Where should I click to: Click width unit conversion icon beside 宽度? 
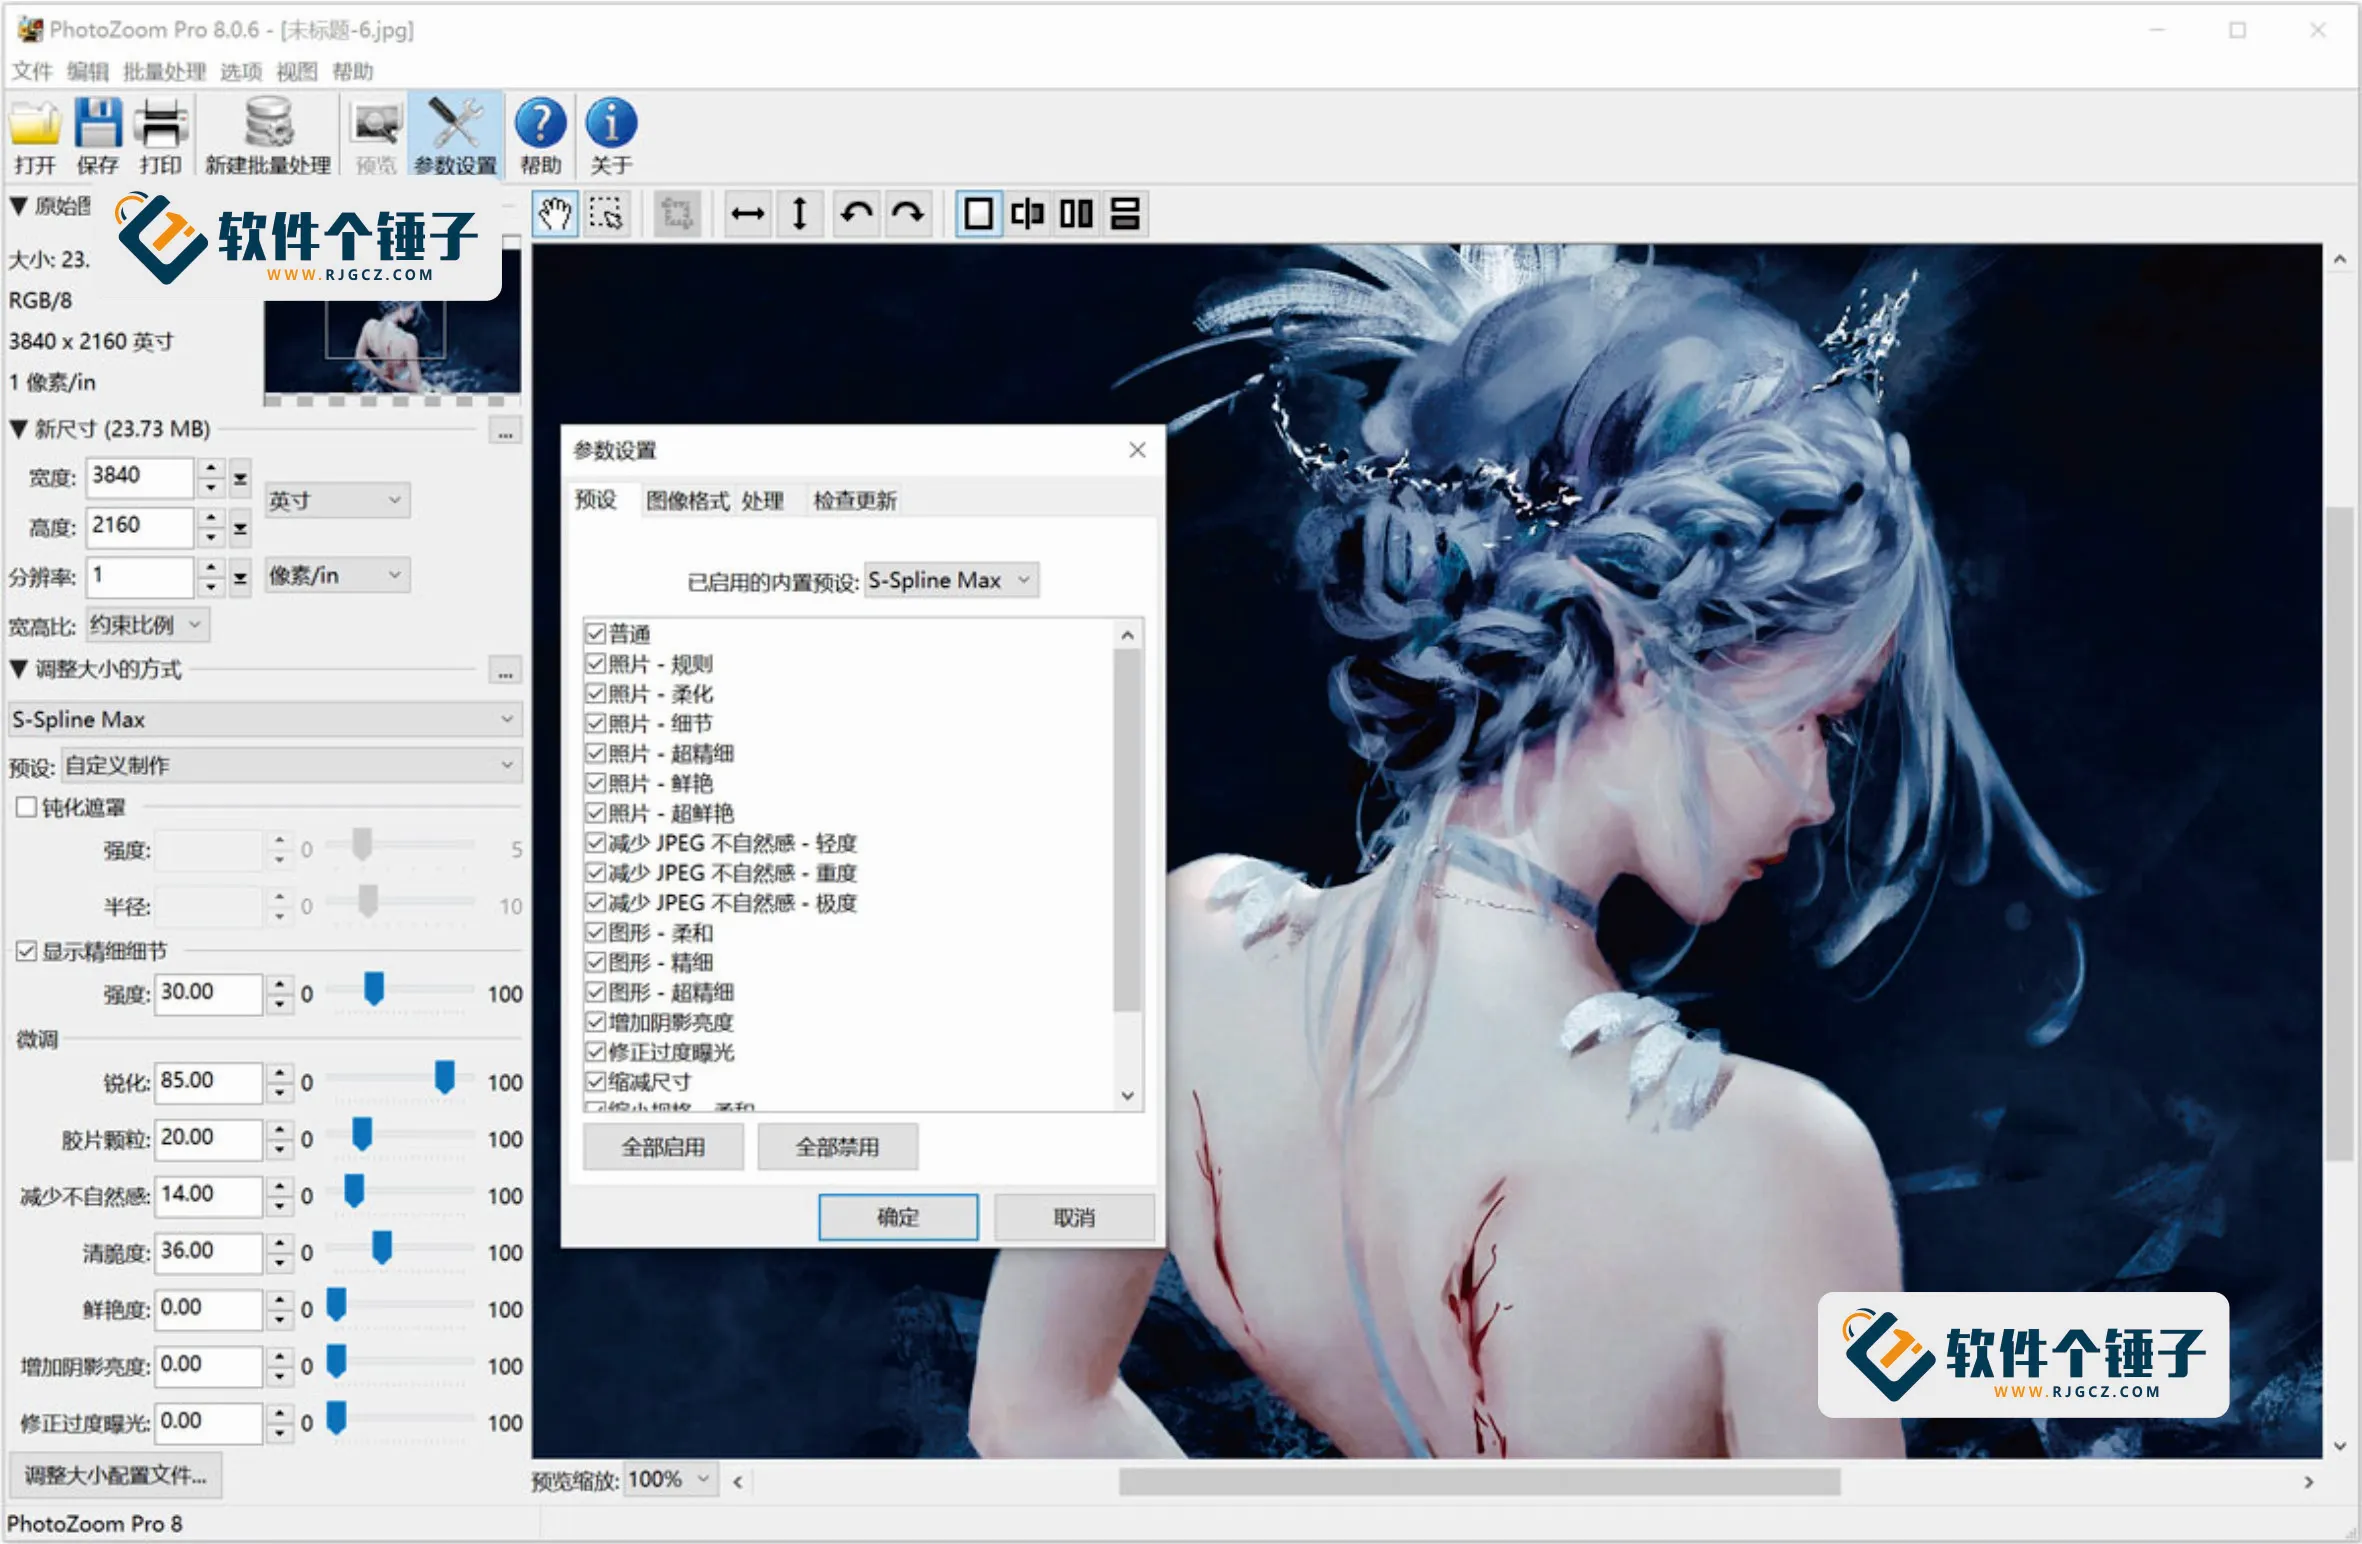point(240,479)
